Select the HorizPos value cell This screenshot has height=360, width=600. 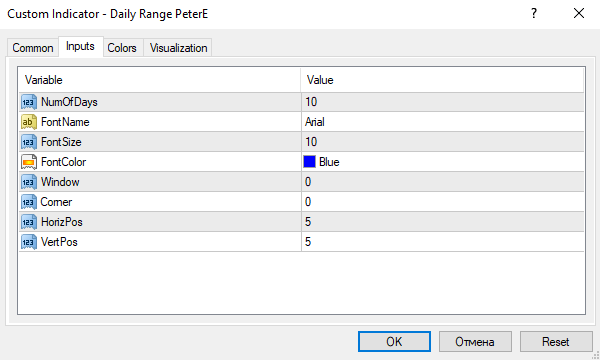pos(443,222)
